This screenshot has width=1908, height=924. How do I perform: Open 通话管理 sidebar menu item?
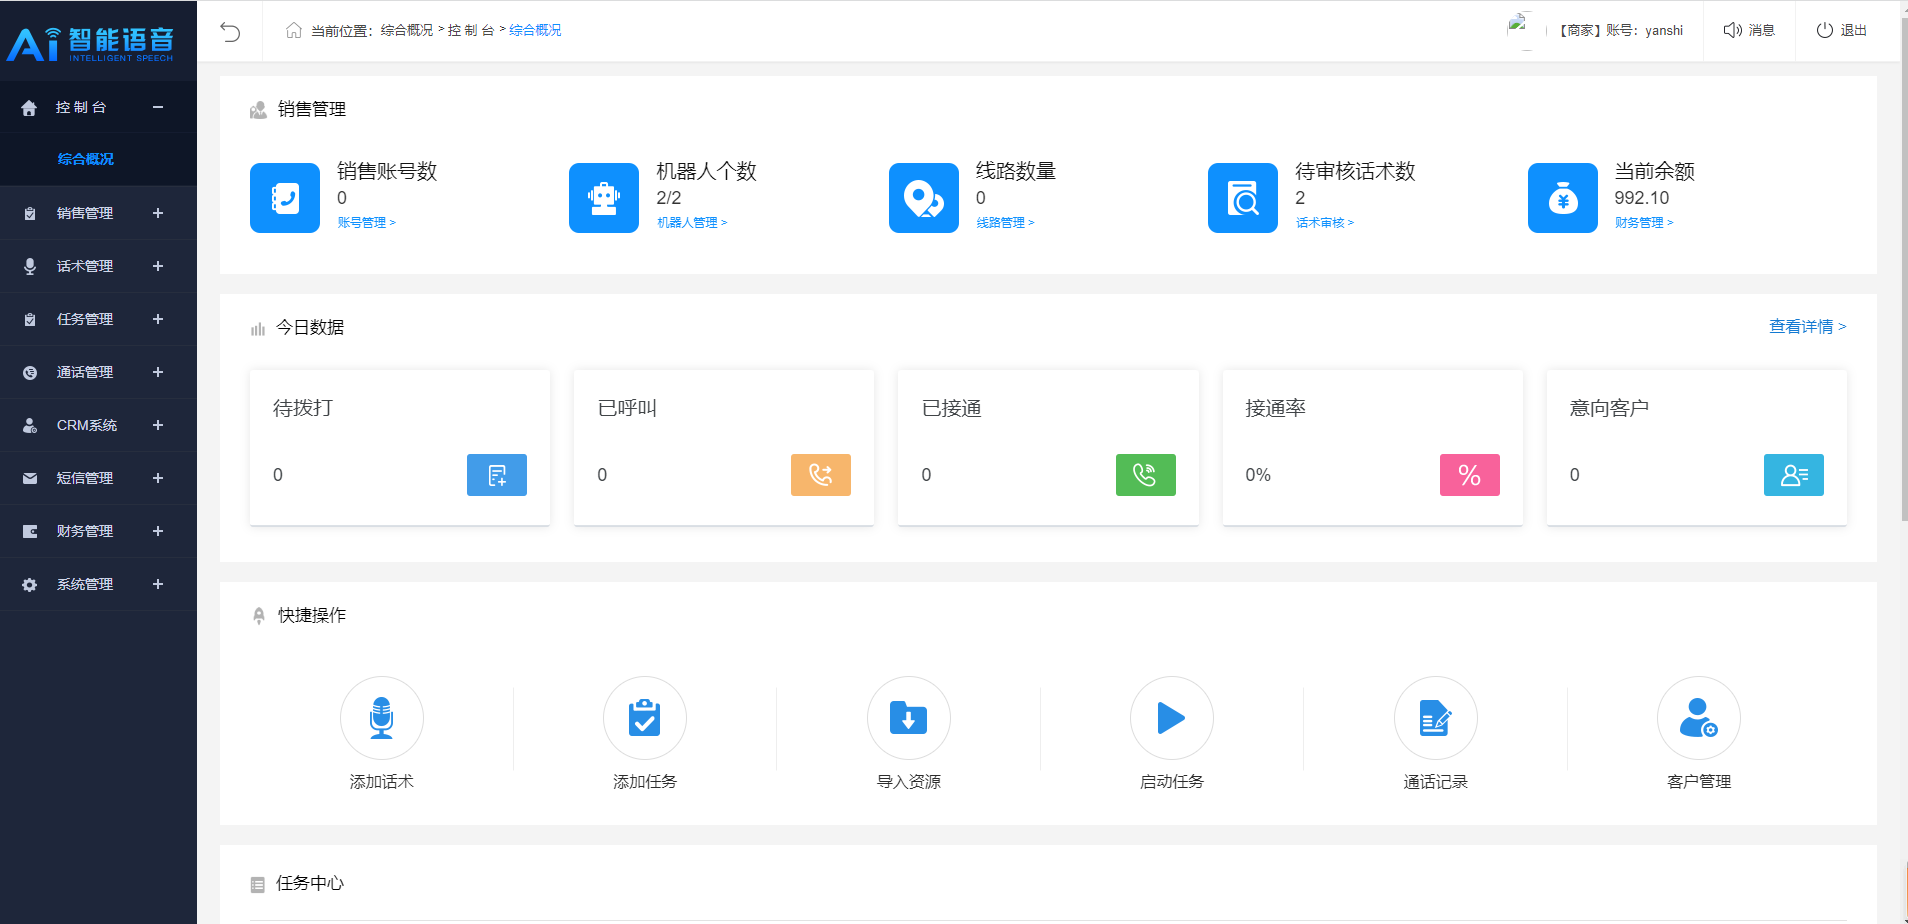pyautogui.click(x=98, y=372)
